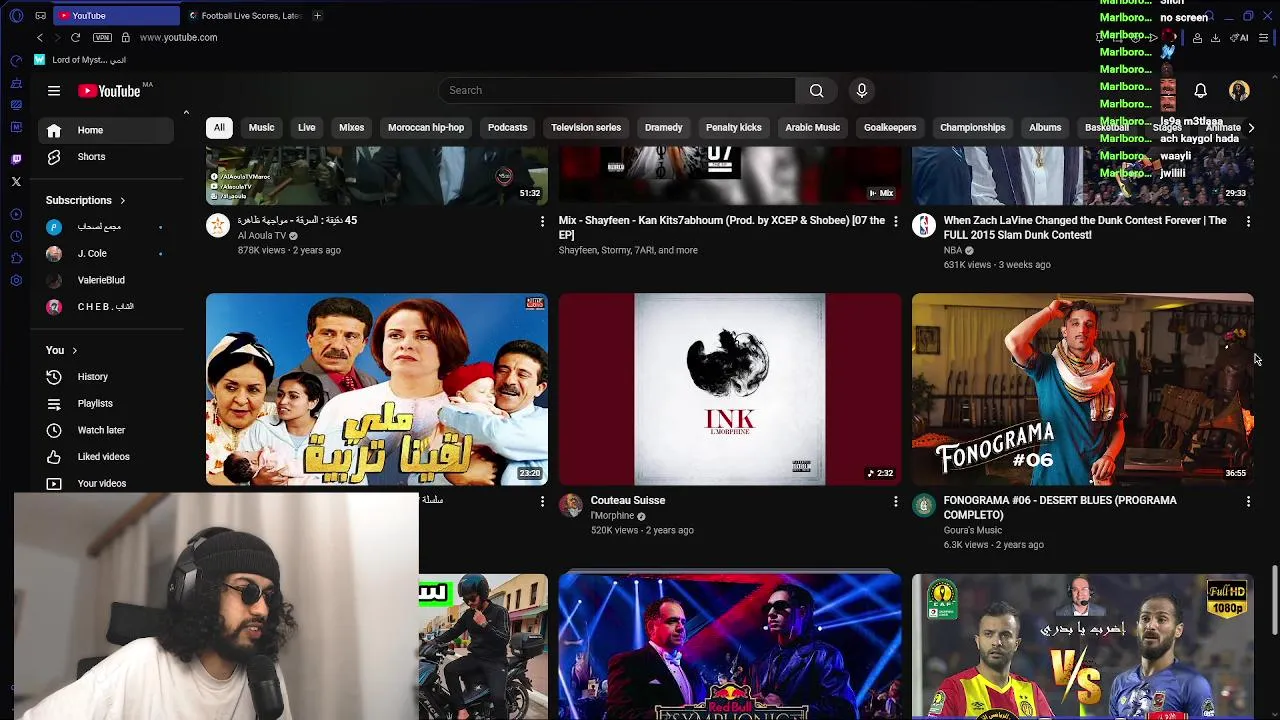Select the Championships filter chip
The width and height of the screenshot is (1280, 720).
[x=972, y=128]
